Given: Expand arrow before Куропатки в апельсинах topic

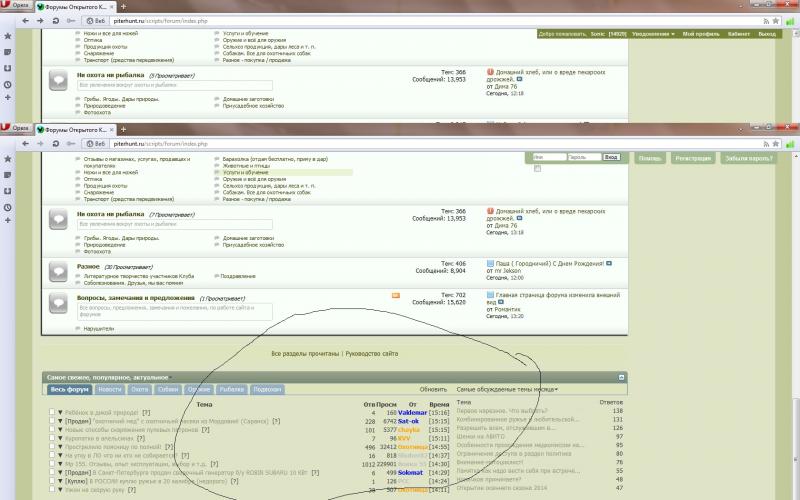Looking at the screenshot, I should (x=60, y=437).
